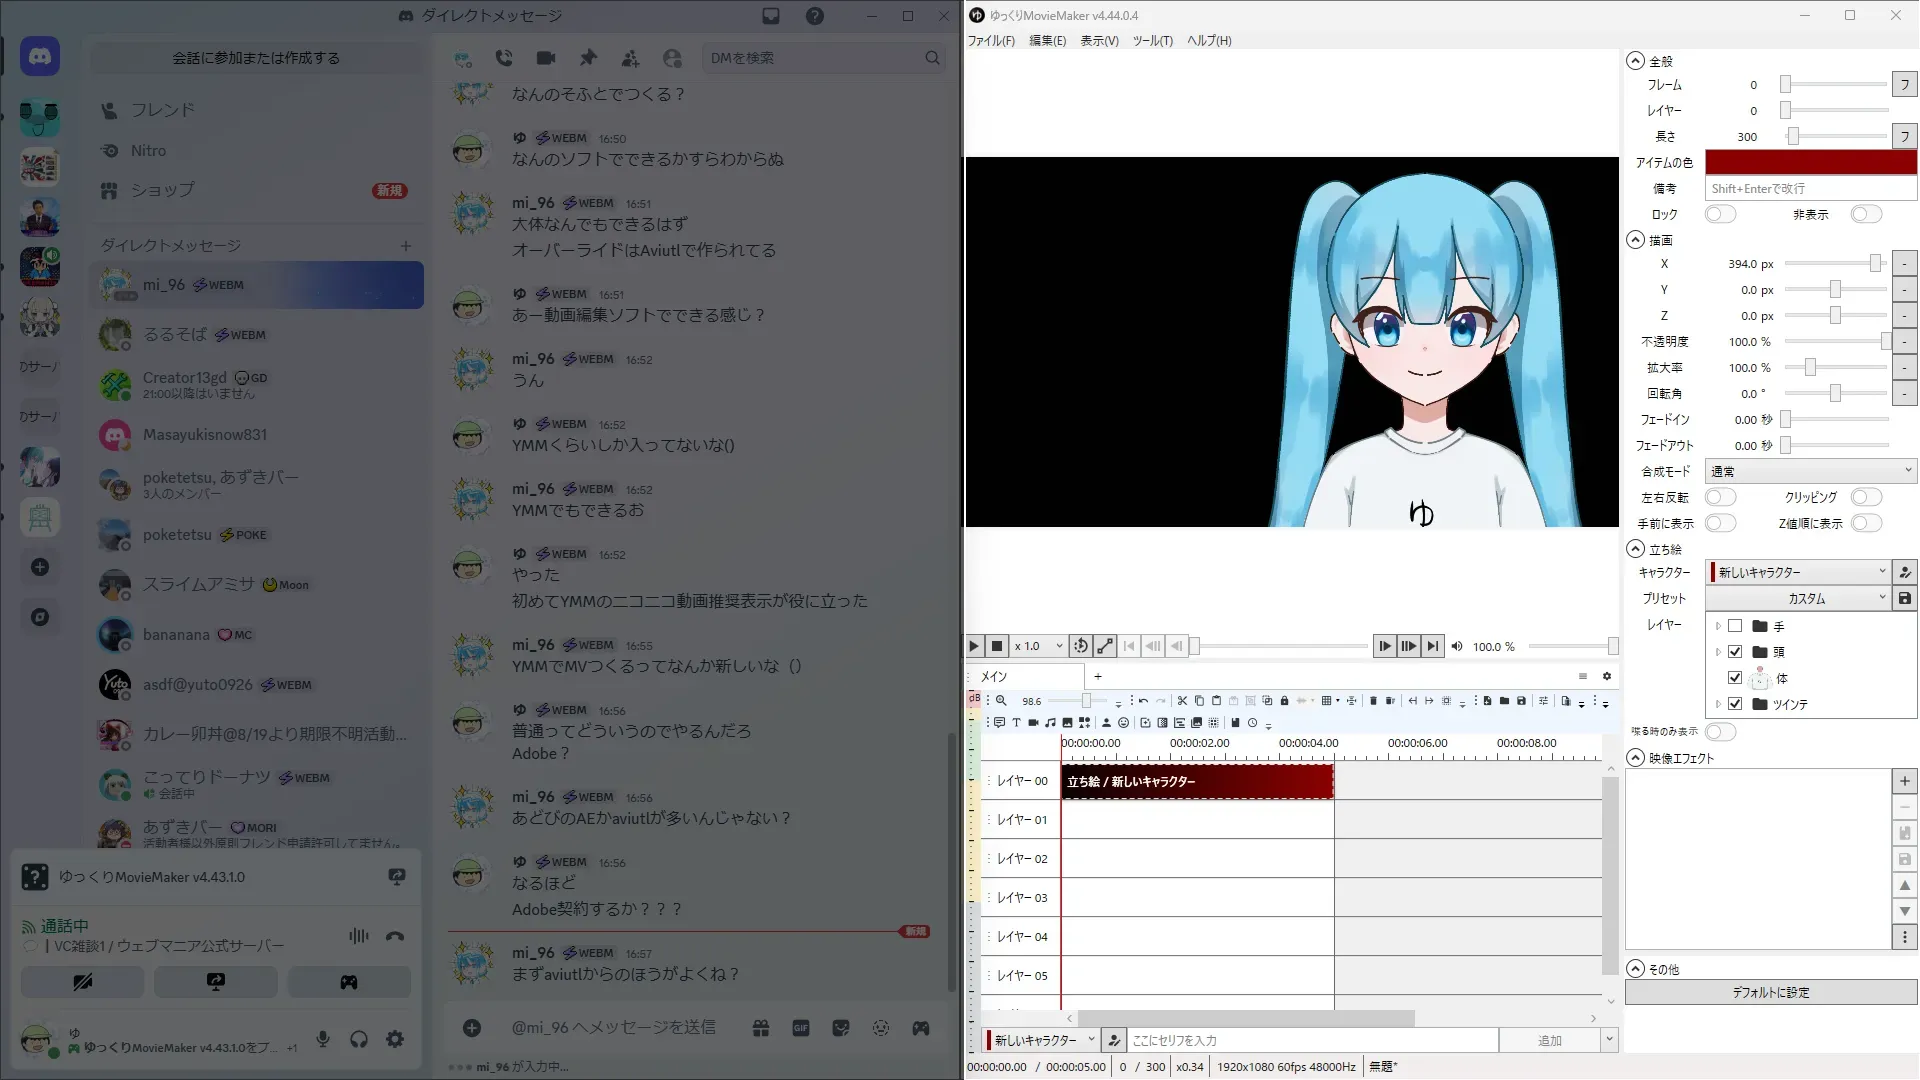Screen dimensions: 1920x1080
Task: Click the 追加 button next to the serif input
Action: [x=1549, y=1040]
